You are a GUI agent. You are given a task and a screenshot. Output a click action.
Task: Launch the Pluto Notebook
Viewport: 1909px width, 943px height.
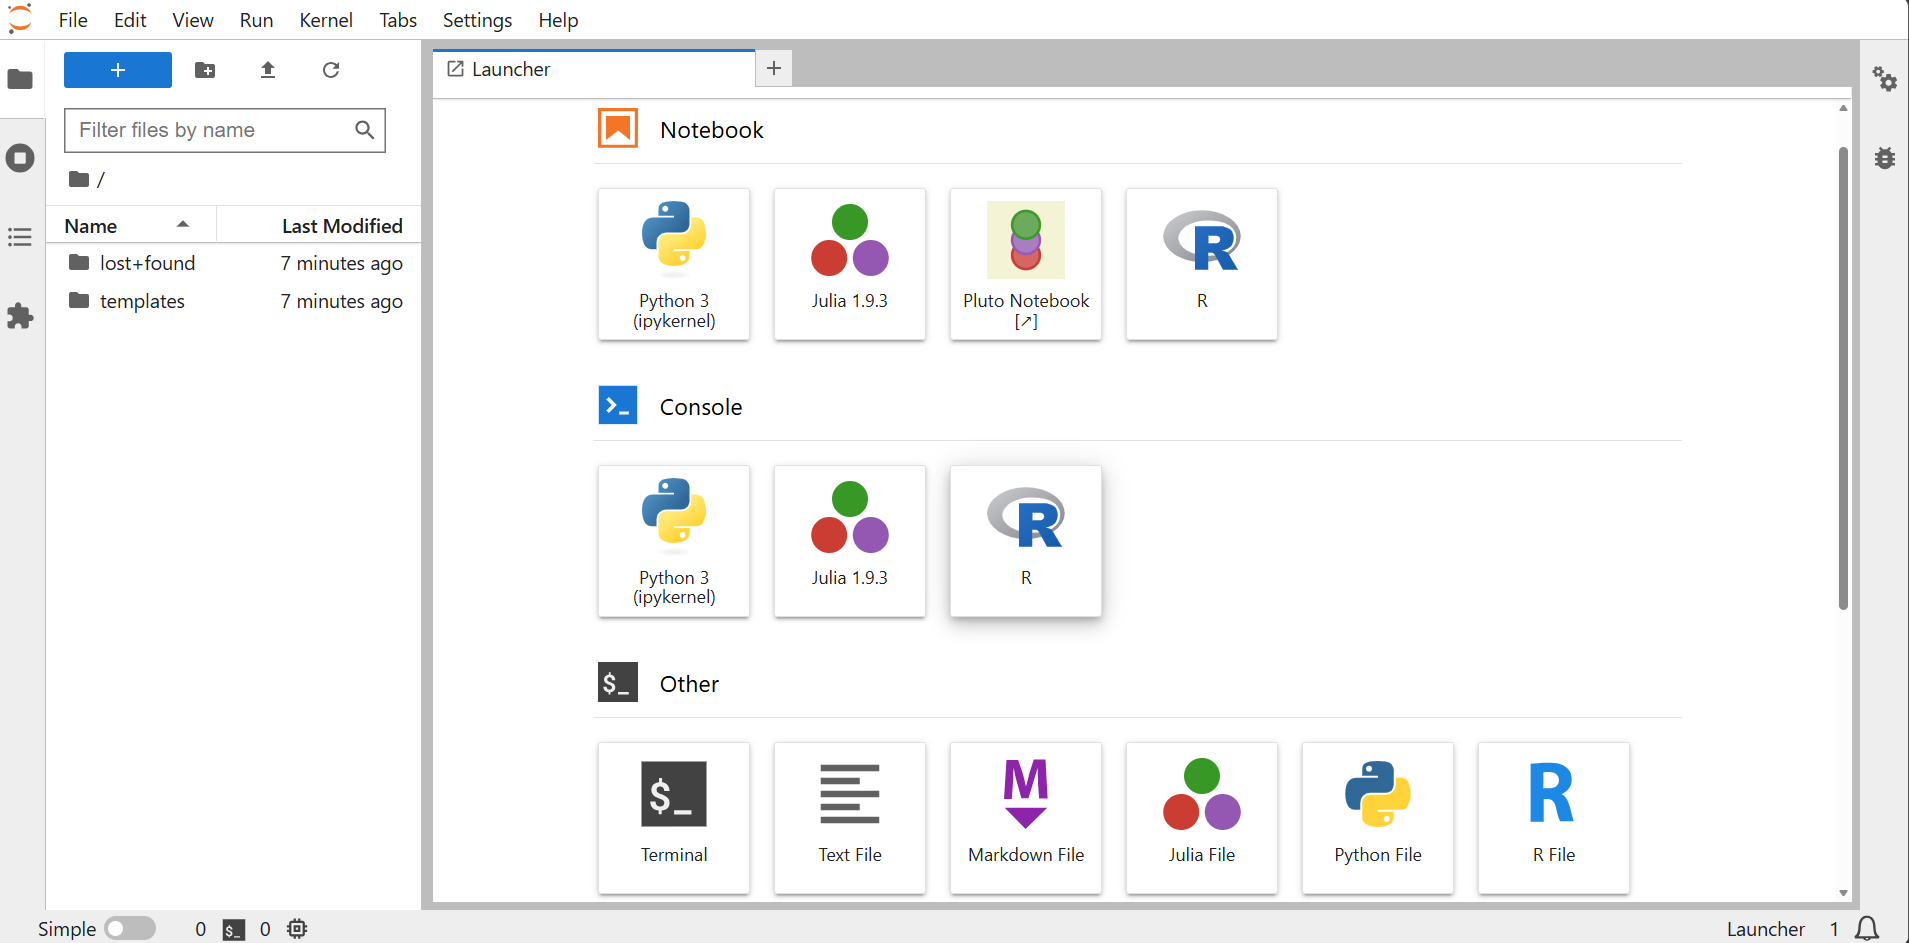(x=1026, y=264)
